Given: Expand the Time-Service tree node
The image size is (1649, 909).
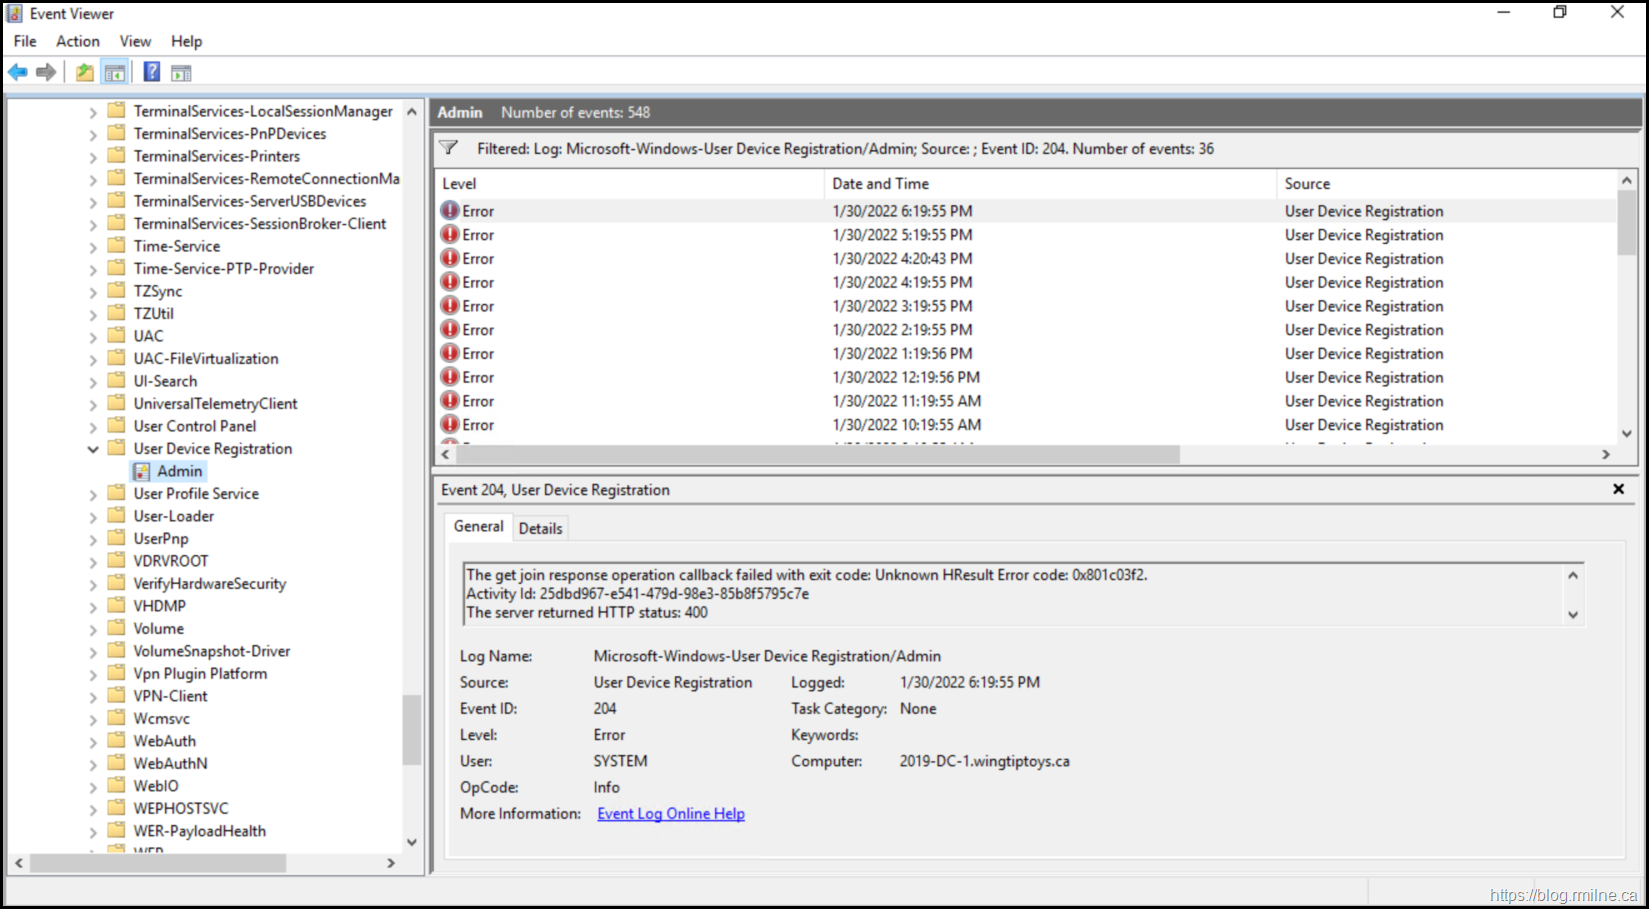Looking at the screenshot, I should (93, 247).
